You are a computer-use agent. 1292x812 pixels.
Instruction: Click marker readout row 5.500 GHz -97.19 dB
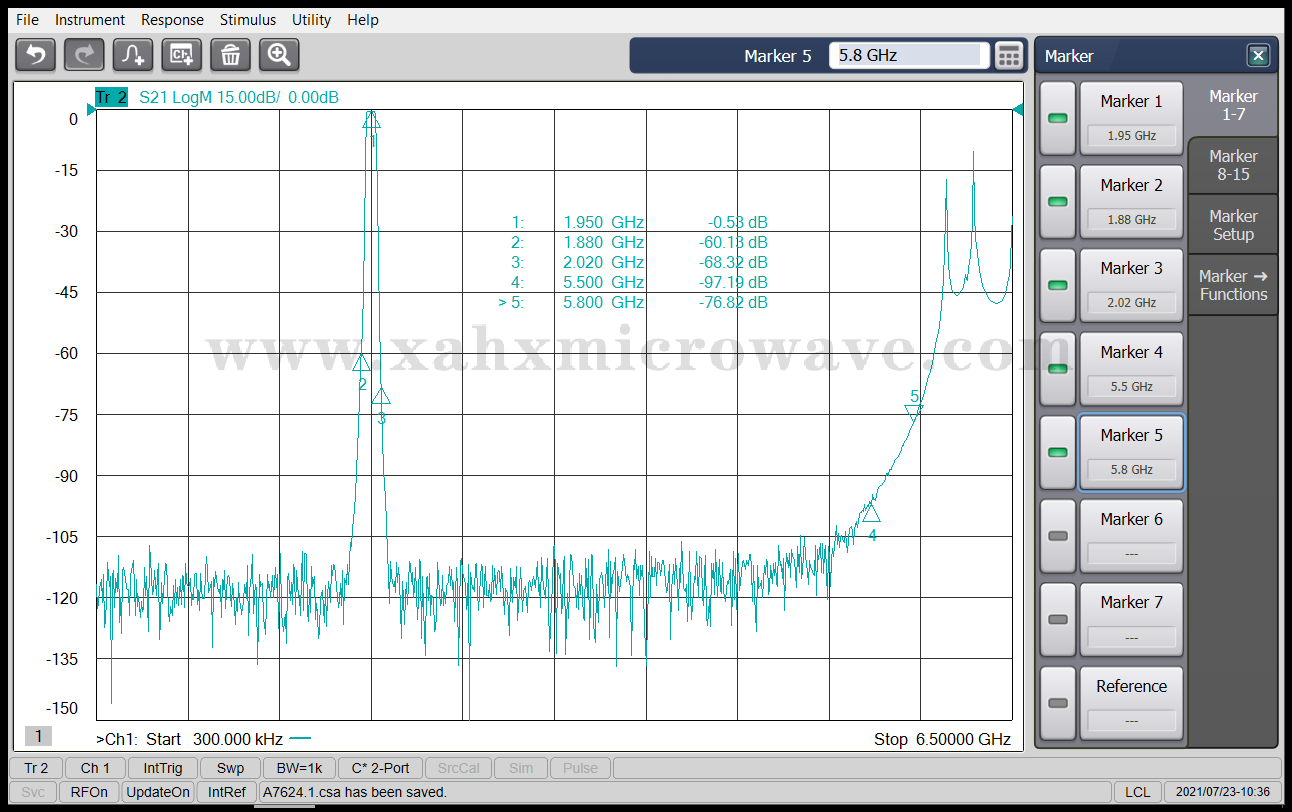tap(640, 282)
